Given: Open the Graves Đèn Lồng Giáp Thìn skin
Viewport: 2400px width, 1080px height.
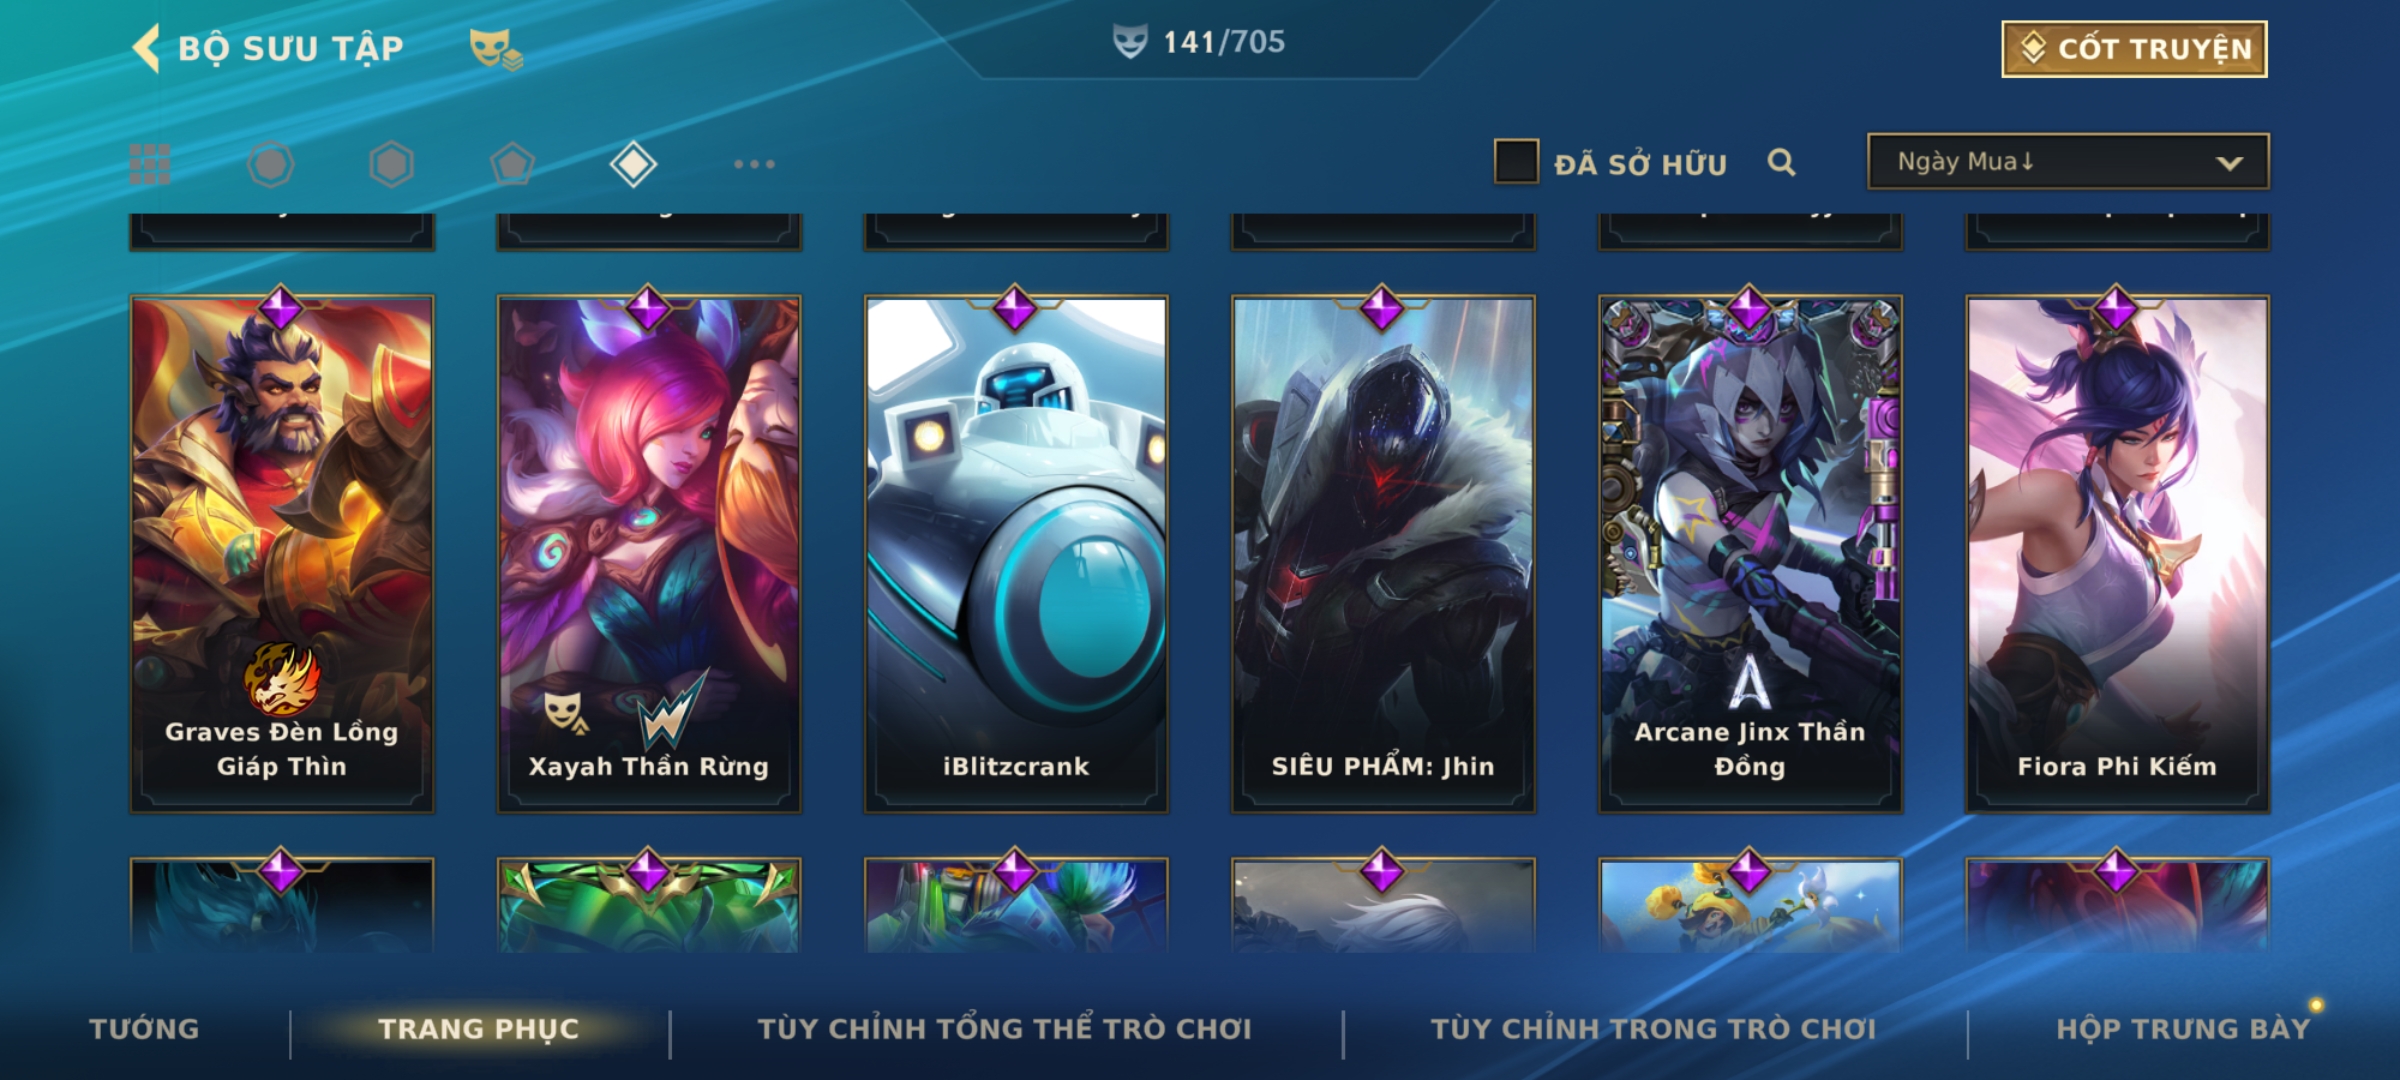Looking at the screenshot, I should pyautogui.click(x=282, y=553).
